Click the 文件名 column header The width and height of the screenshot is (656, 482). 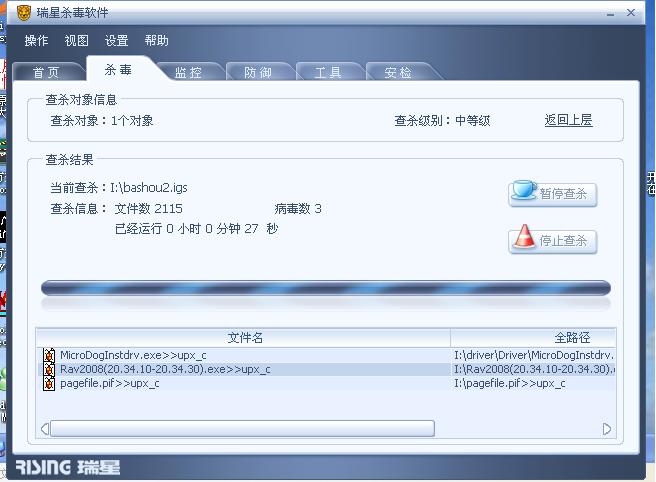tap(244, 338)
